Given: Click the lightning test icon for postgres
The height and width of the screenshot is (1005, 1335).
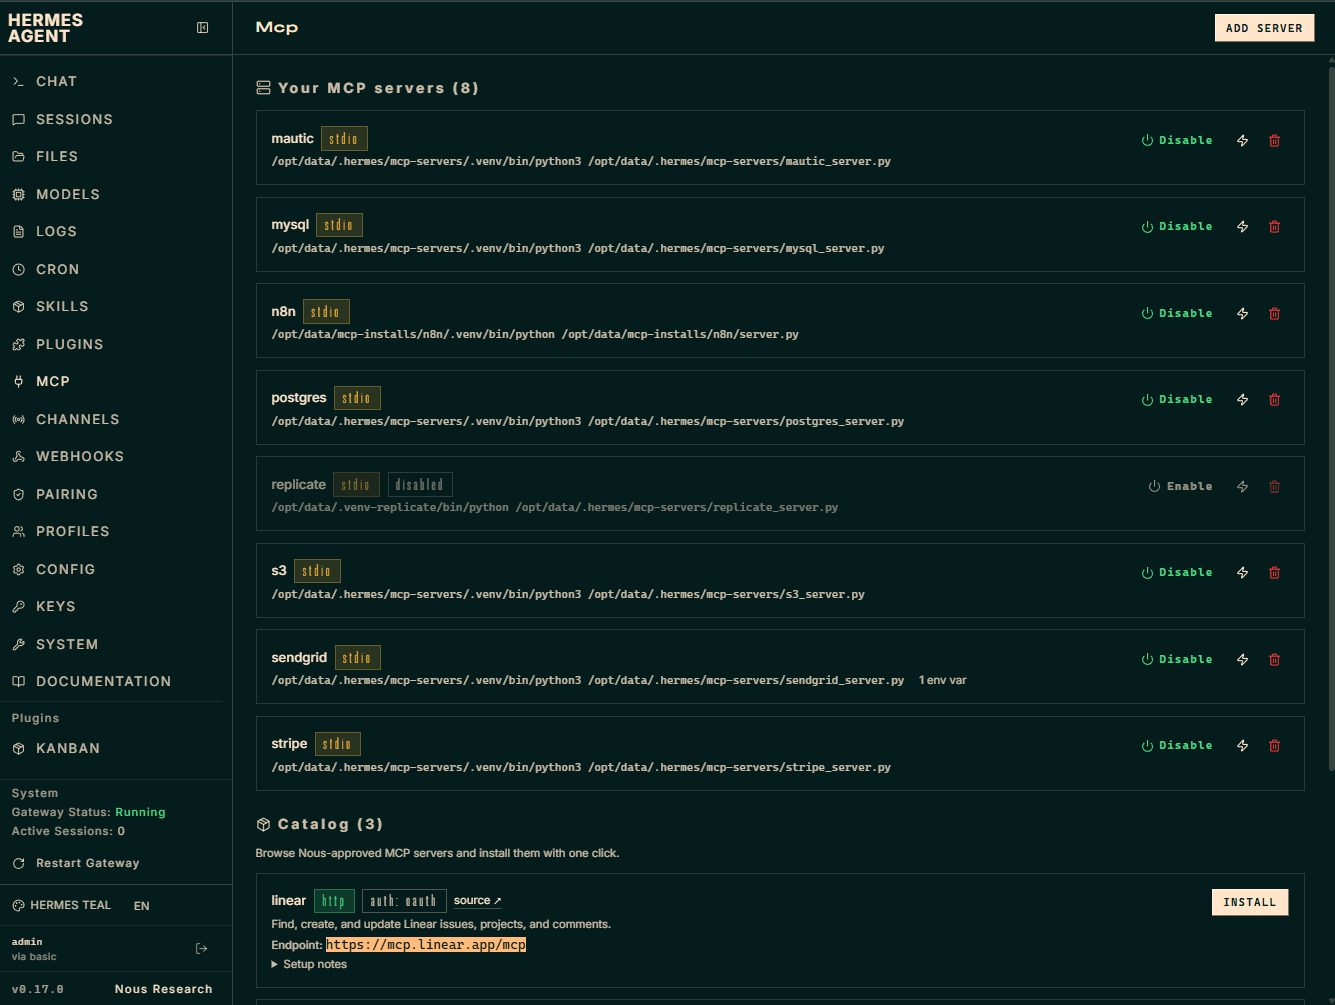Looking at the screenshot, I should pyautogui.click(x=1243, y=400).
